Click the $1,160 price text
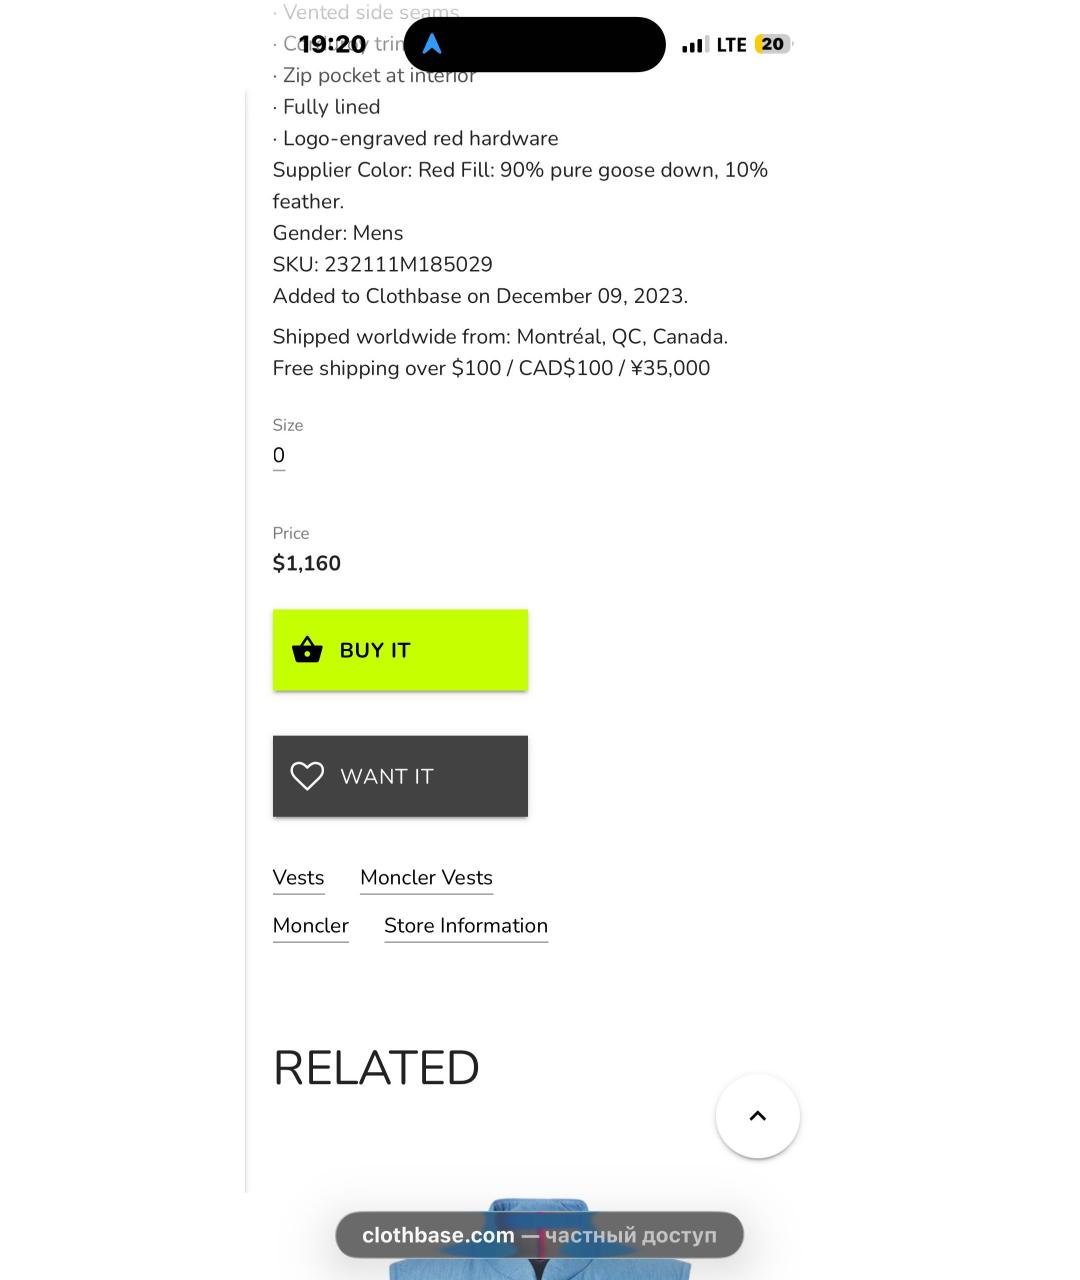 (x=307, y=564)
